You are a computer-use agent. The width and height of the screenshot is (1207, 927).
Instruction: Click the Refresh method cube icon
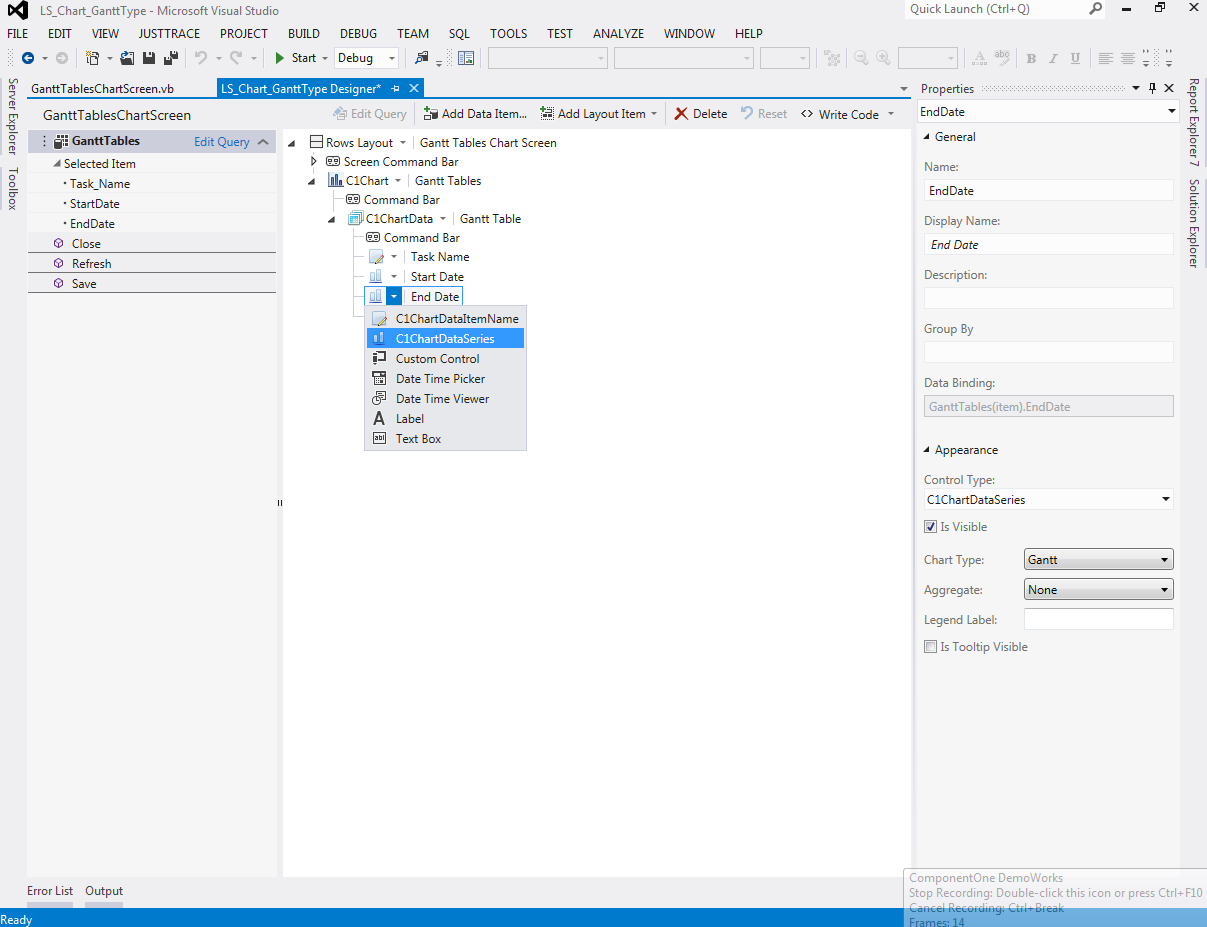[59, 263]
